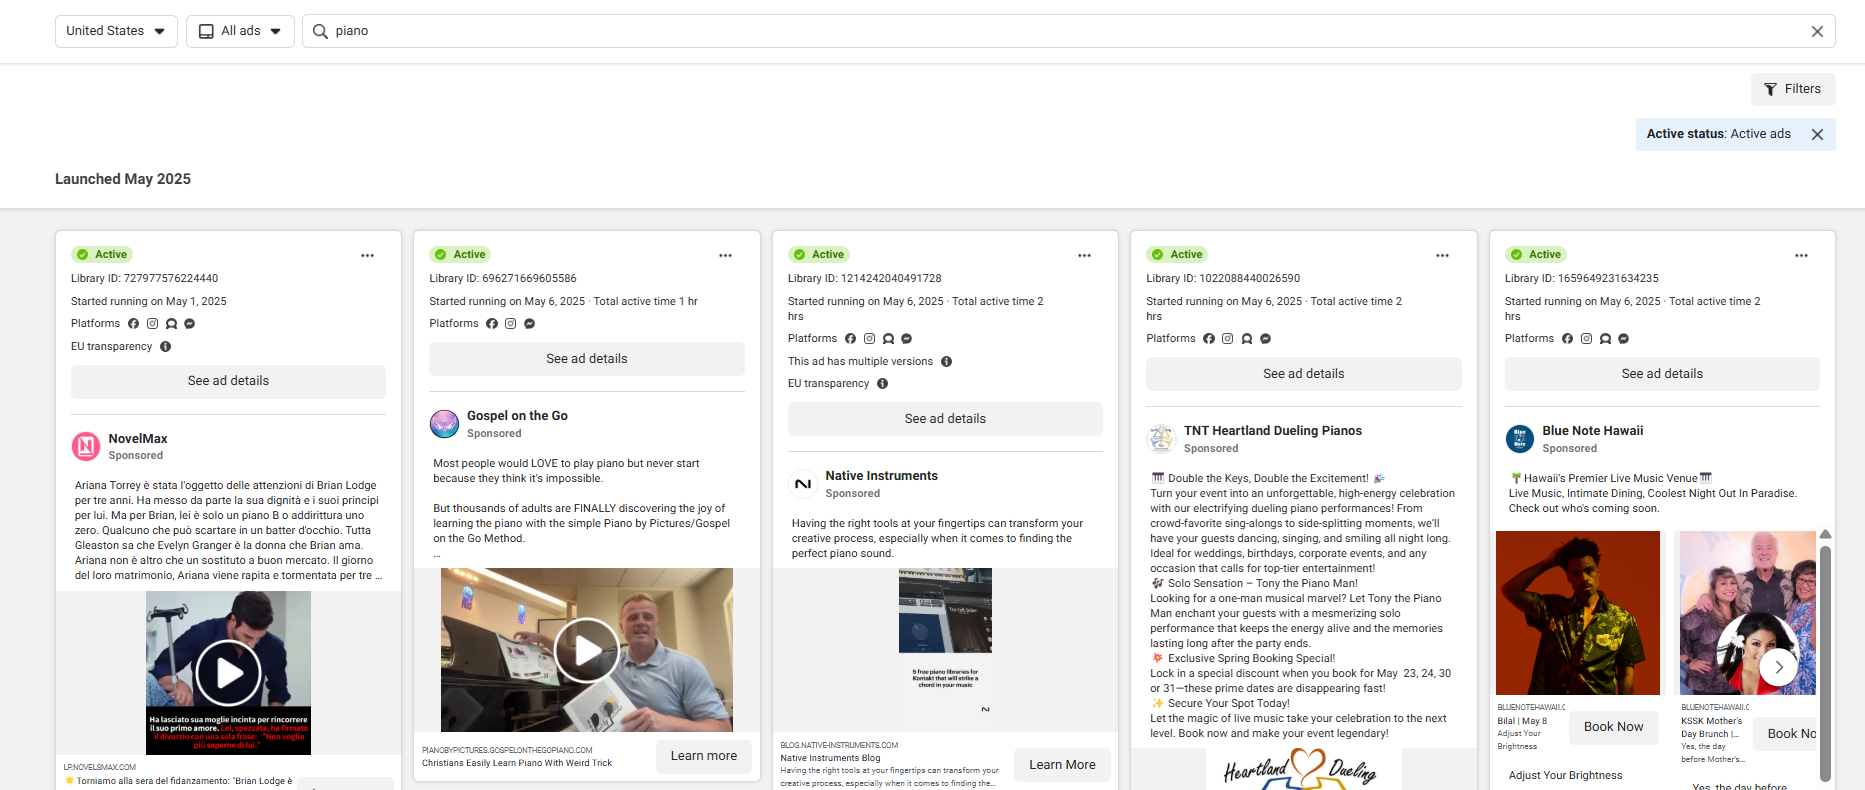This screenshot has width=1865, height=790.
Task: Click the info icon next to 'This ad has multiple versions'
Action: (x=946, y=362)
